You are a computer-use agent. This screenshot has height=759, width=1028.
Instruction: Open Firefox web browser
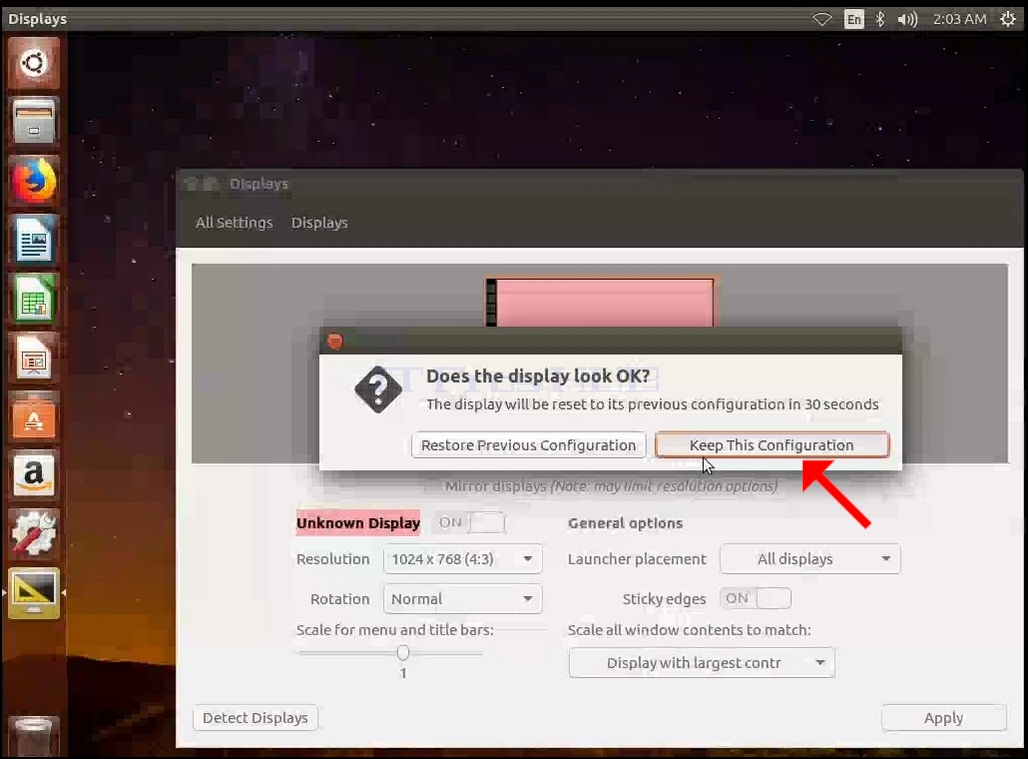(x=33, y=180)
